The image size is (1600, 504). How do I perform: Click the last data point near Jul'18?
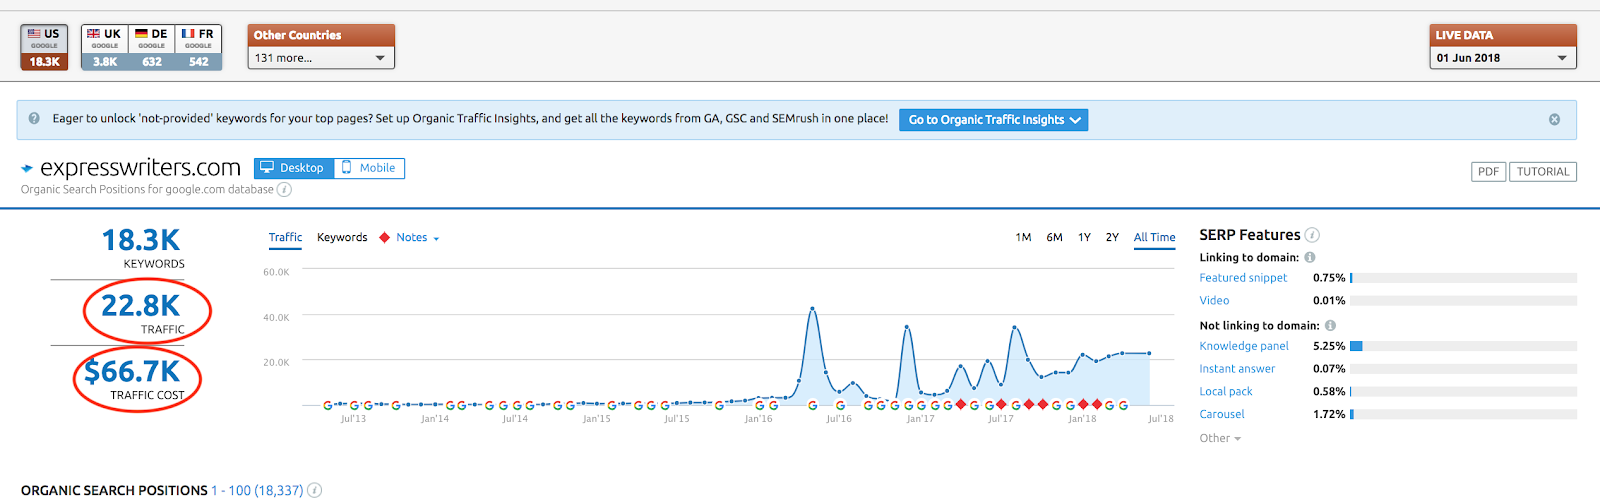pos(1149,353)
